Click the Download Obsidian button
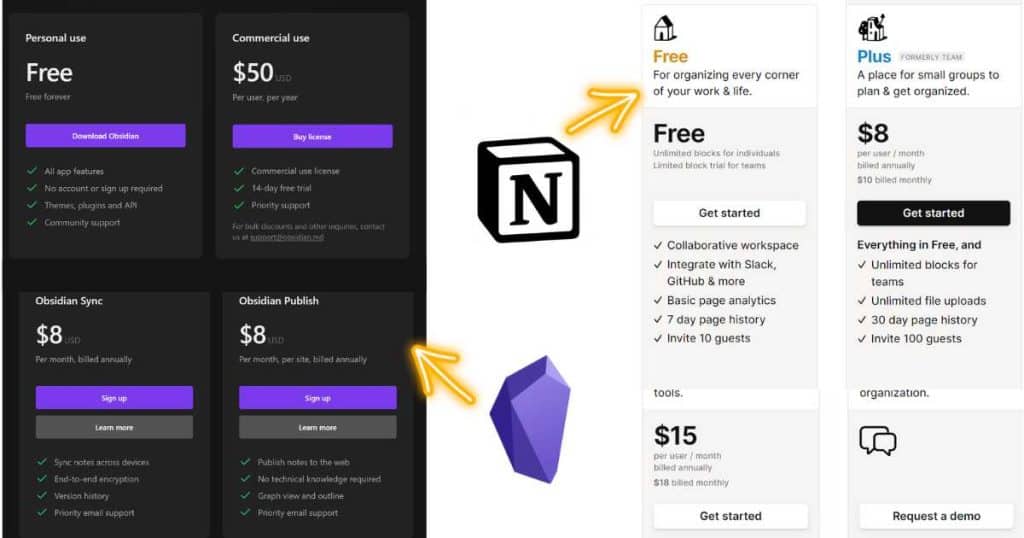Image resolution: width=1024 pixels, height=538 pixels. coord(105,136)
